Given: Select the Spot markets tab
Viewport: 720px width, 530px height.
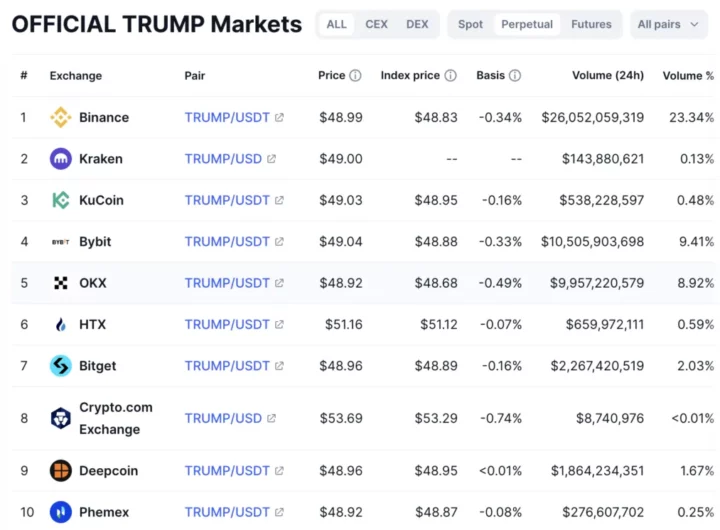Looking at the screenshot, I should click(x=470, y=24).
